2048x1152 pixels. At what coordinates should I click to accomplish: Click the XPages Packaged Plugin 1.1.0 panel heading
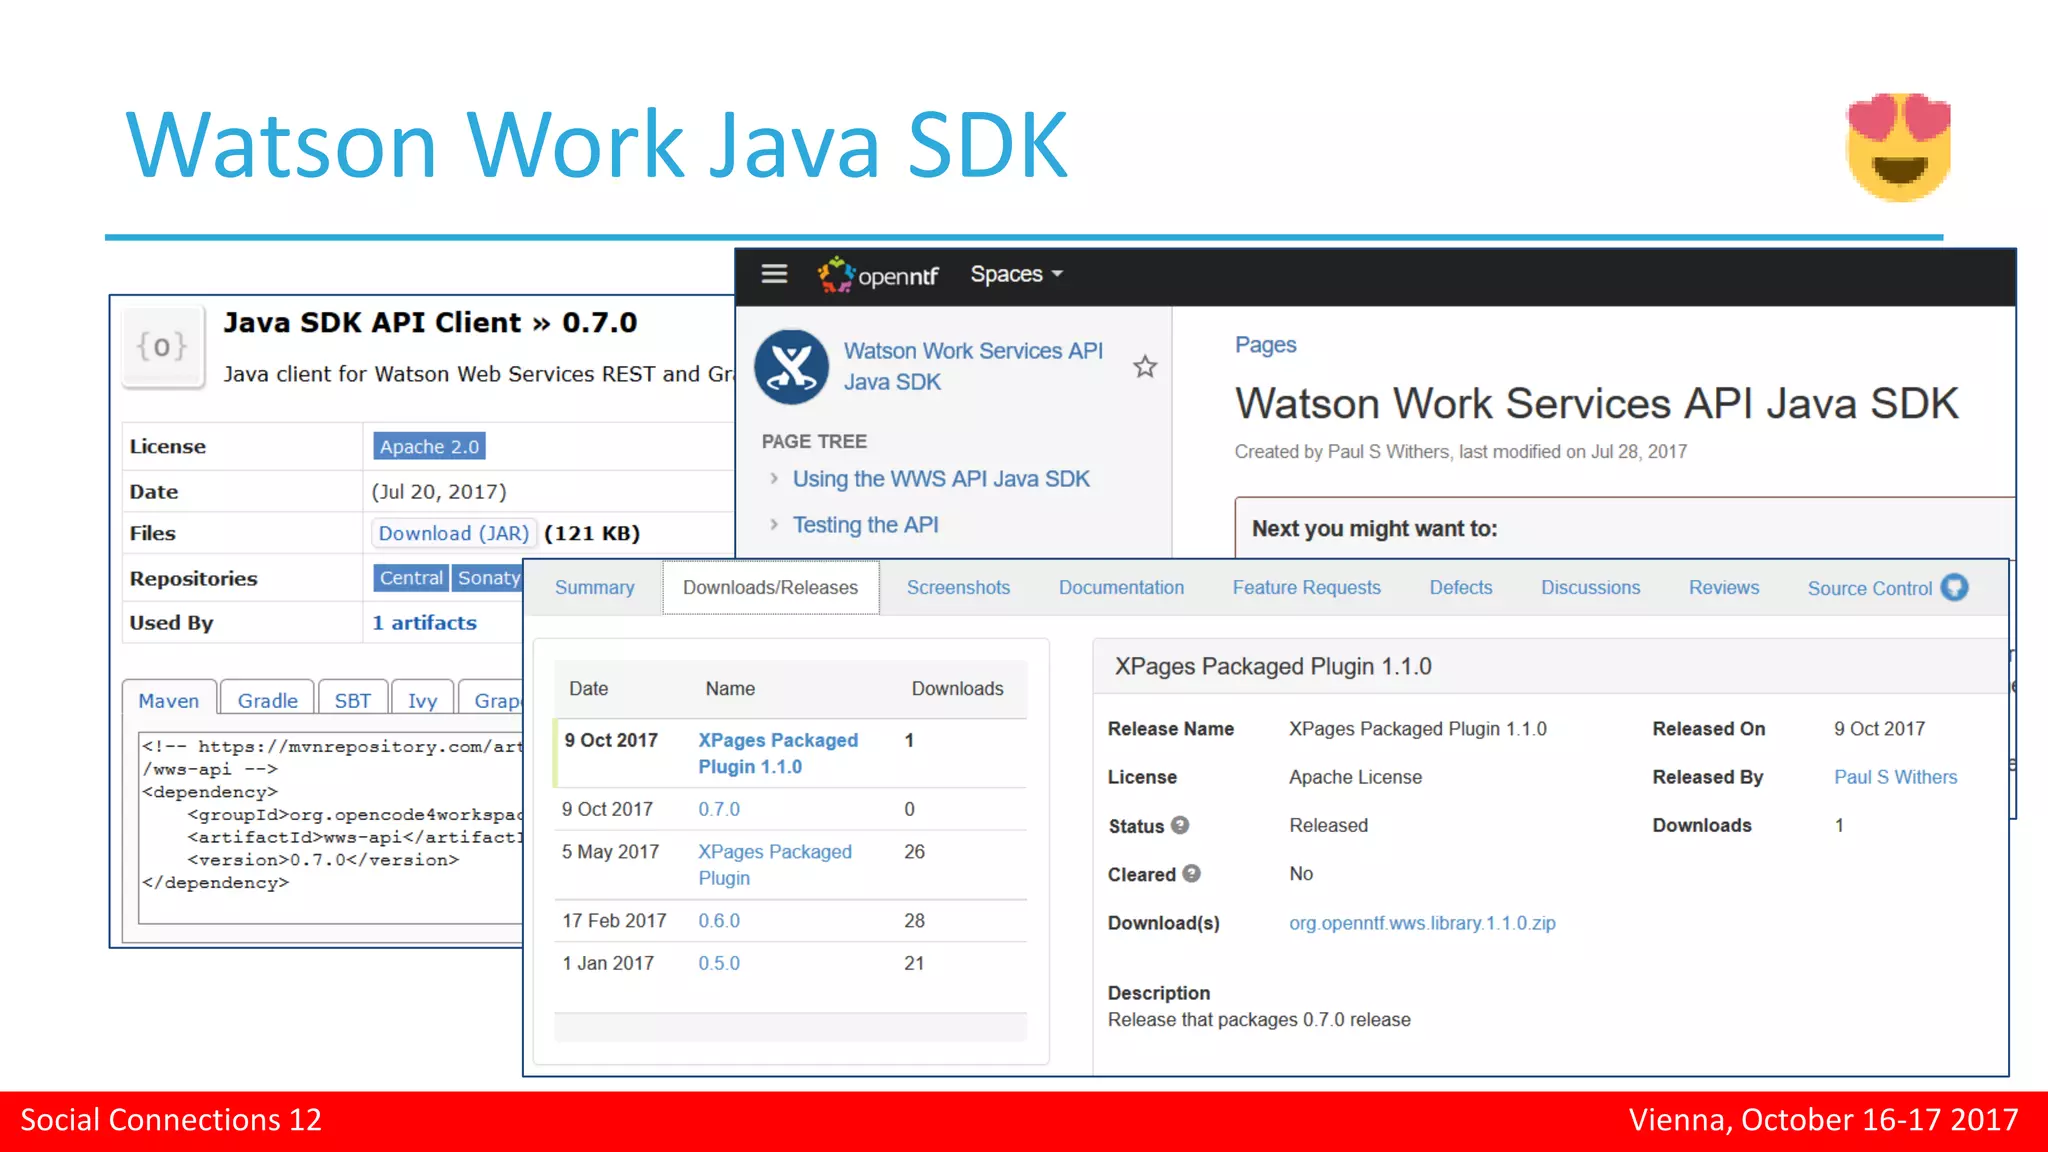[x=1273, y=667]
